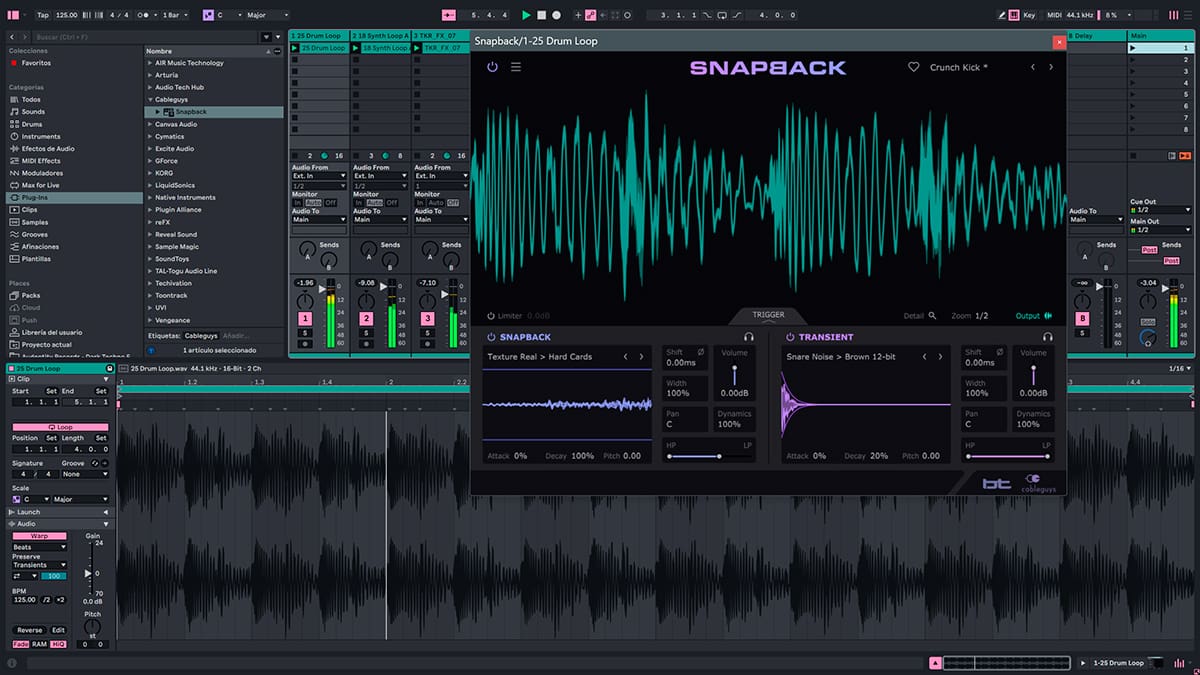Open the 1 Bar quantization dropdown

(x=176, y=15)
